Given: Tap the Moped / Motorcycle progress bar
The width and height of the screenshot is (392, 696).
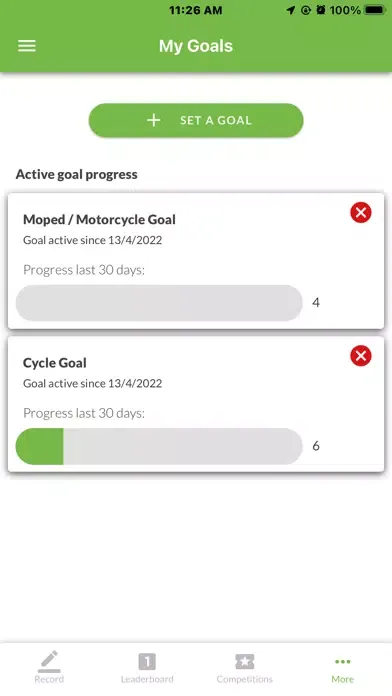Looking at the screenshot, I should 159,303.
